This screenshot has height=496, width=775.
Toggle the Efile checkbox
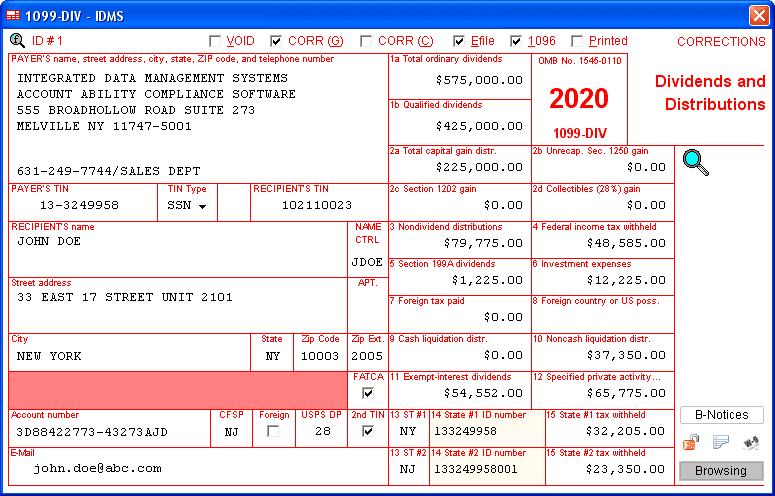[x=459, y=41]
